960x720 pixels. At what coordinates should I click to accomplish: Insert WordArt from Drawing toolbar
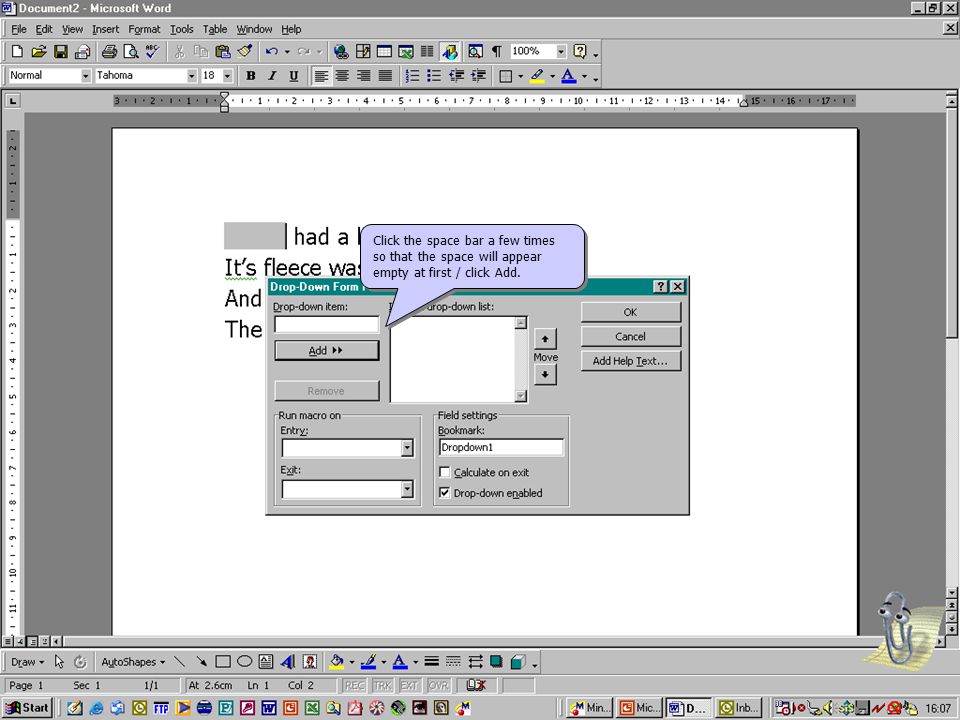tap(288, 662)
